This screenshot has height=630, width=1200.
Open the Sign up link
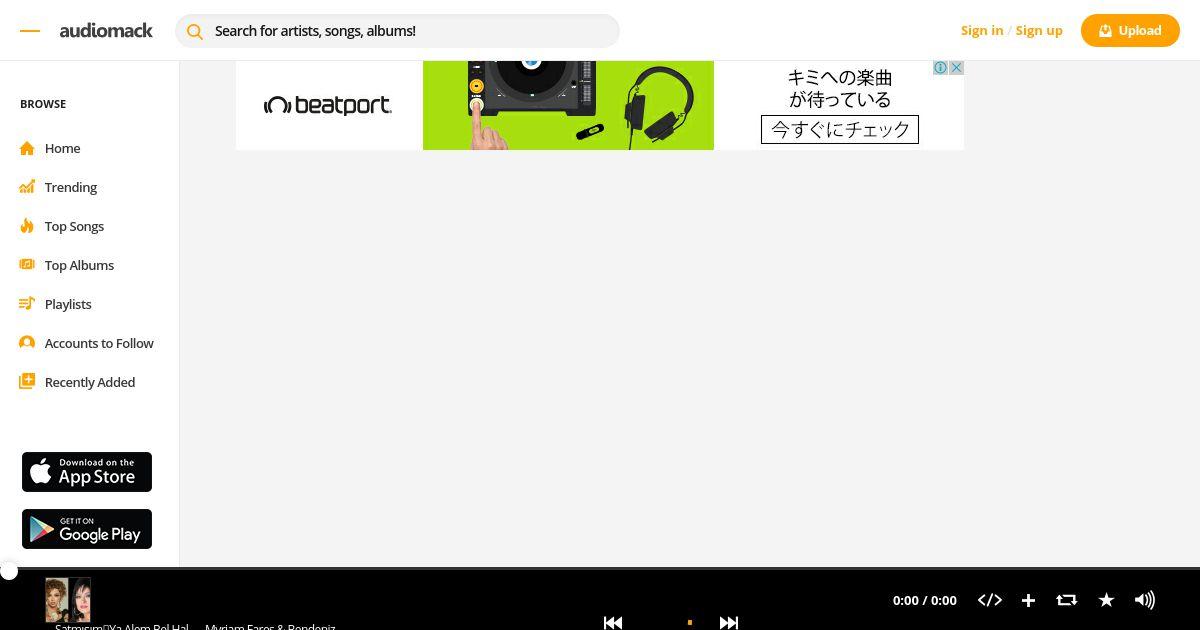(1039, 30)
